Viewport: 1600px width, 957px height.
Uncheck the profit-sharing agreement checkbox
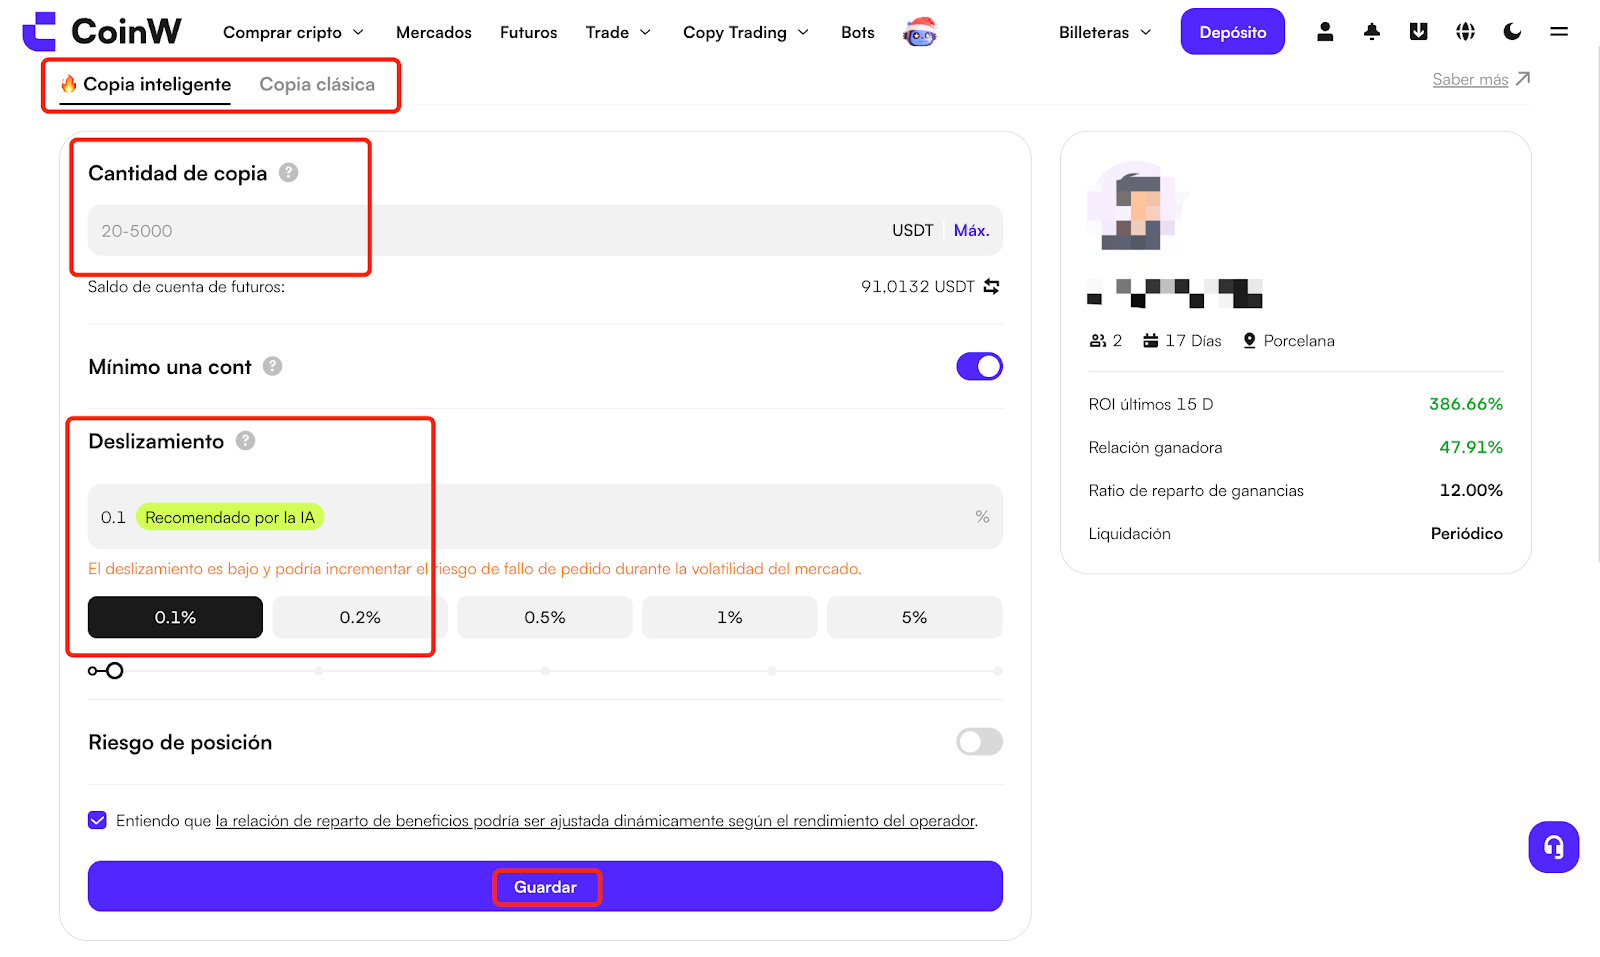(x=98, y=821)
